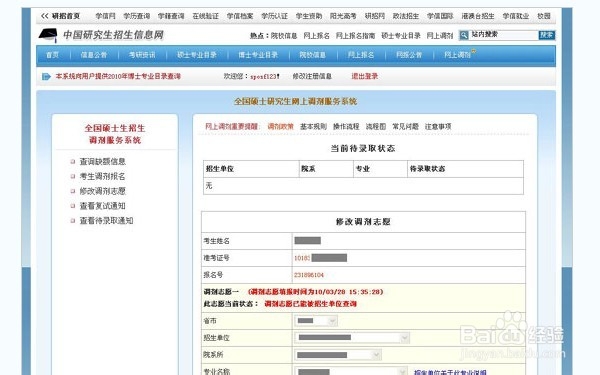Click 退出登录 logout link

coord(365,76)
